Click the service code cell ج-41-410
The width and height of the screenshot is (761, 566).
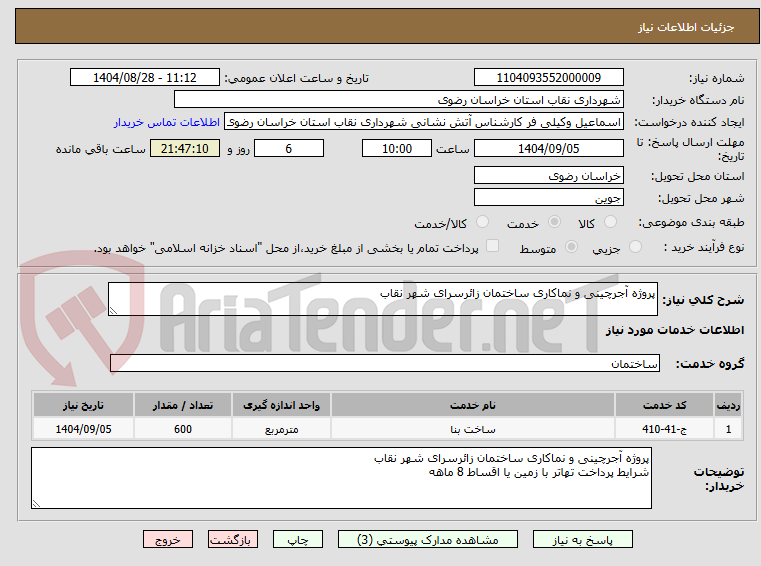point(664,429)
